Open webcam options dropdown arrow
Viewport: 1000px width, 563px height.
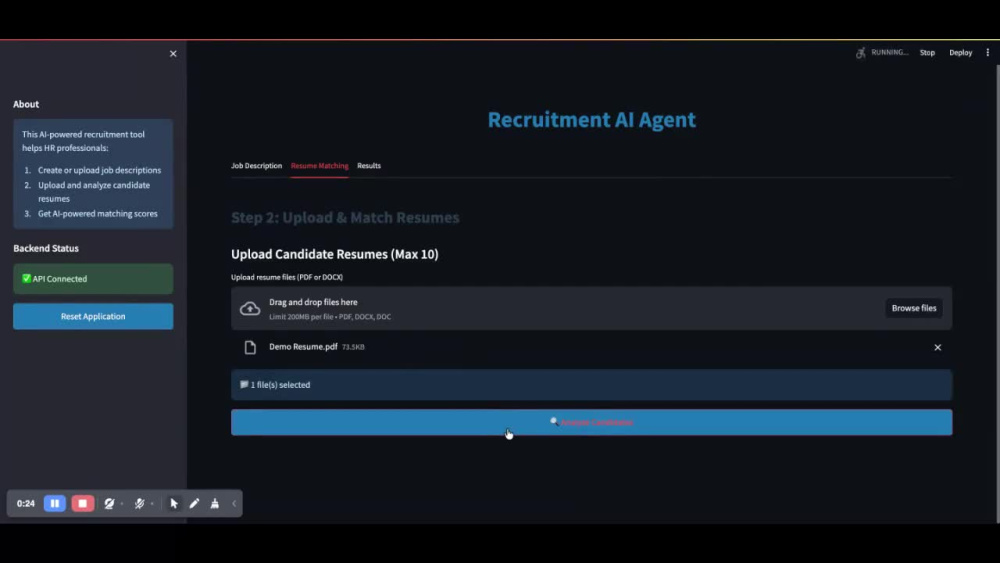coord(122,504)
